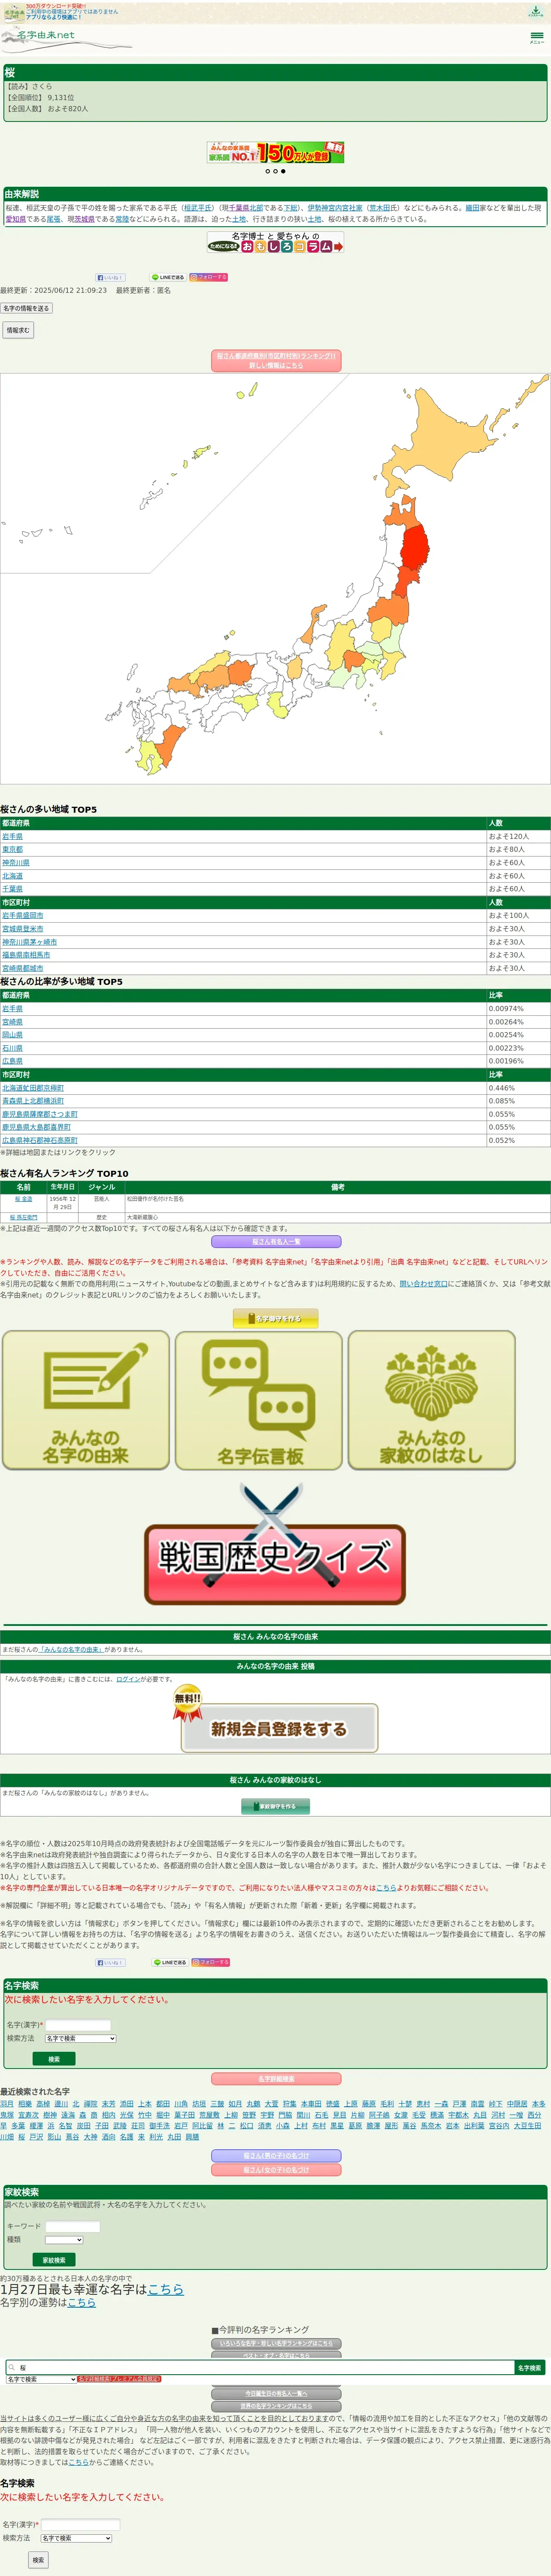Viewport: 551px width, 2576px height.
Task: Click ログイン link in 由来 投稿 section
Action: [x=128, y=1679]
